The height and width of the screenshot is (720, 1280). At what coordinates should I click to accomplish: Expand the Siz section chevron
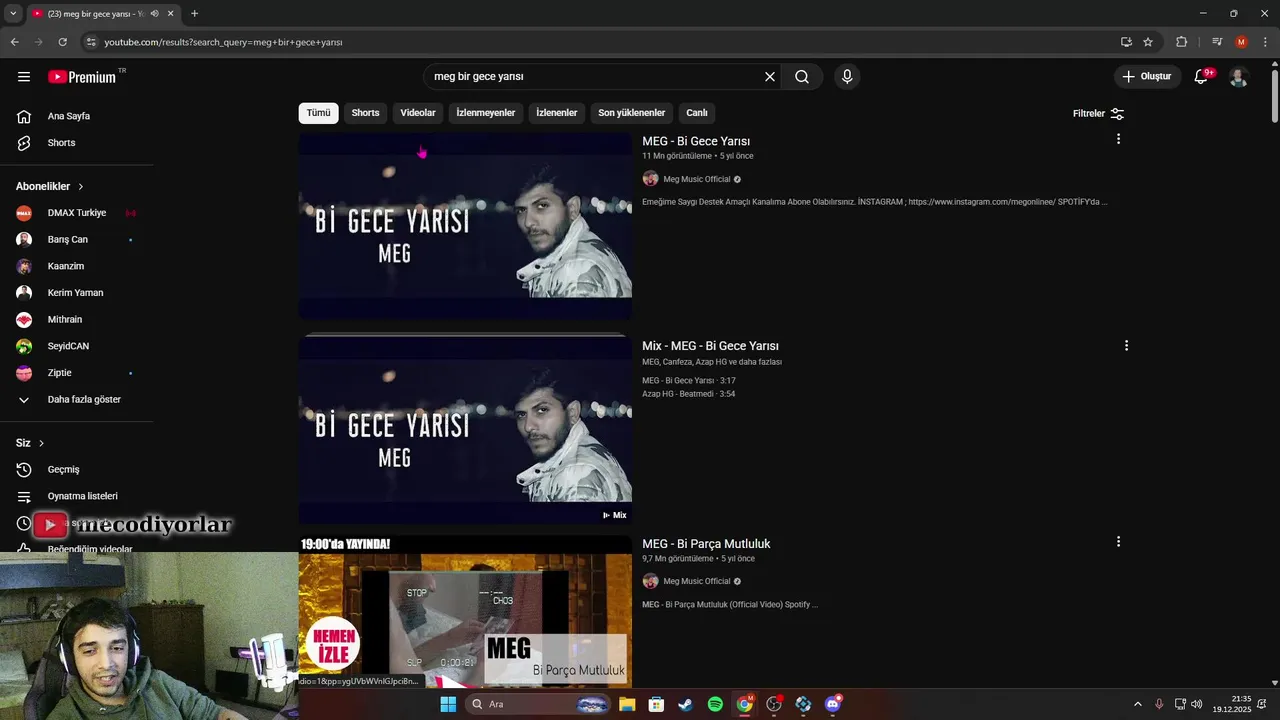point(41,443)
